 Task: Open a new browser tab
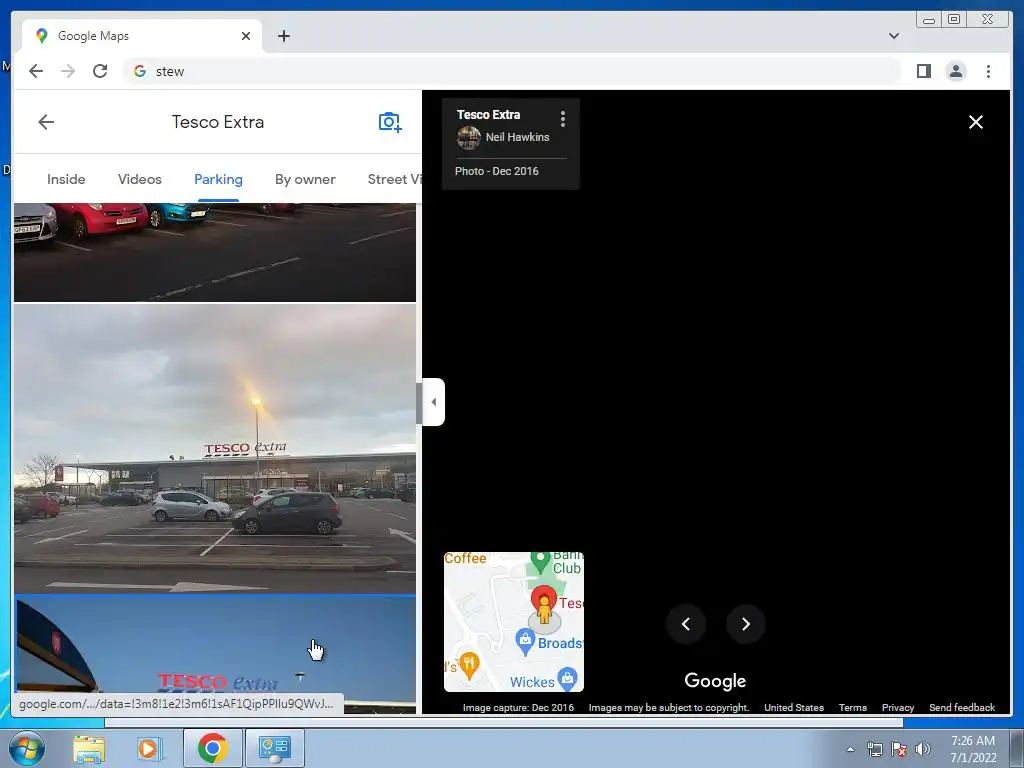[x=283, y=36]
